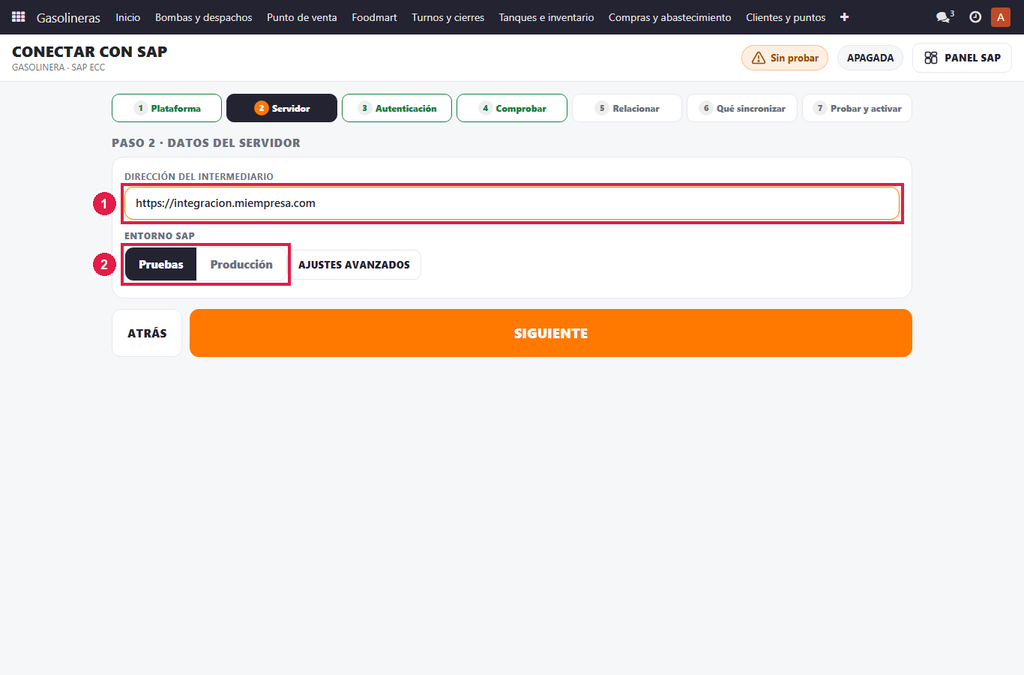This screenshot has width=1024, height=675.
Task: Click the warning triangle icon
Action: tap(758, 58)
